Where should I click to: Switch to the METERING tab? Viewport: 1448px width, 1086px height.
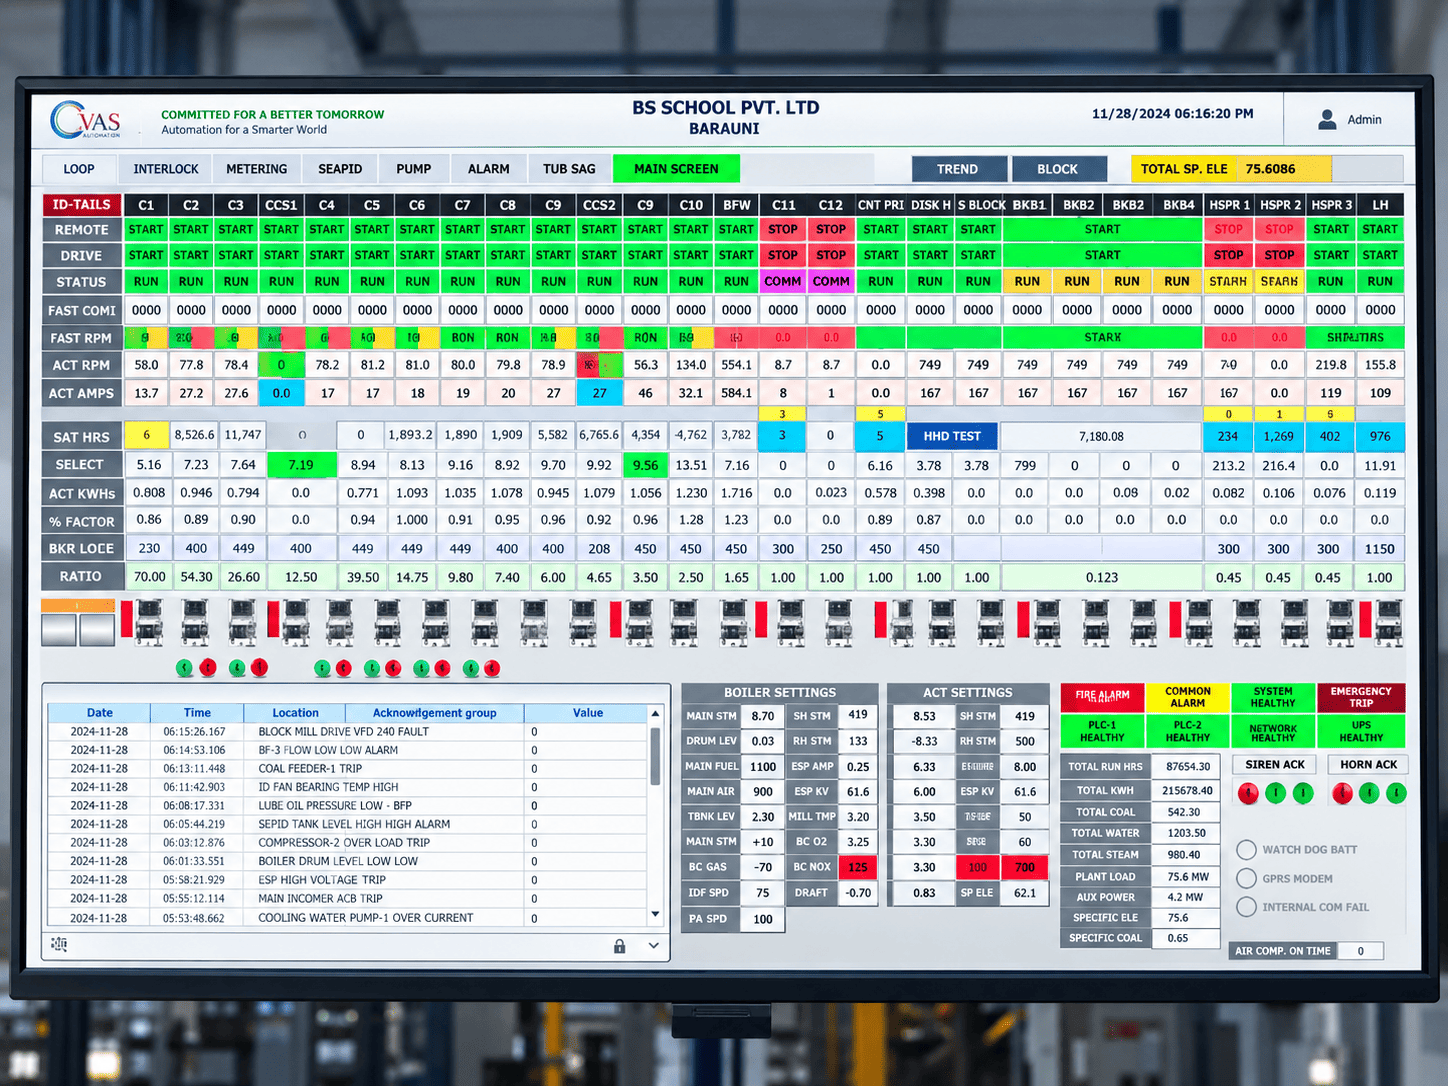point(256,169)
